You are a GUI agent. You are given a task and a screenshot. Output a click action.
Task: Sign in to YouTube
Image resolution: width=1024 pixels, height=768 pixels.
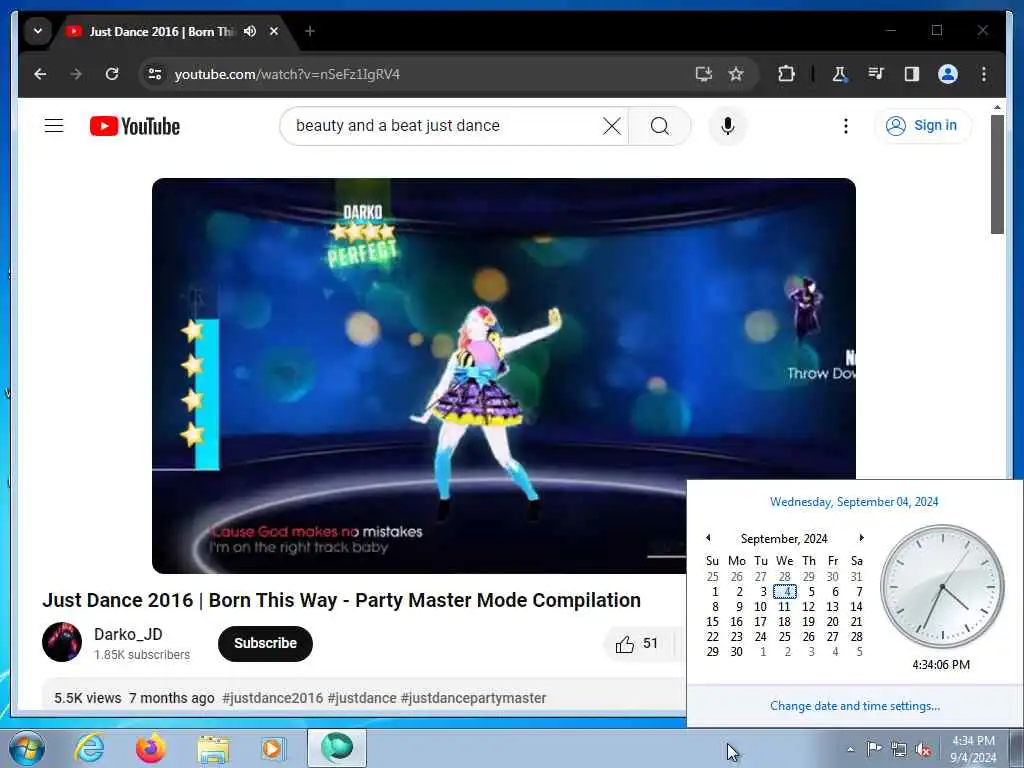[922, 125]
